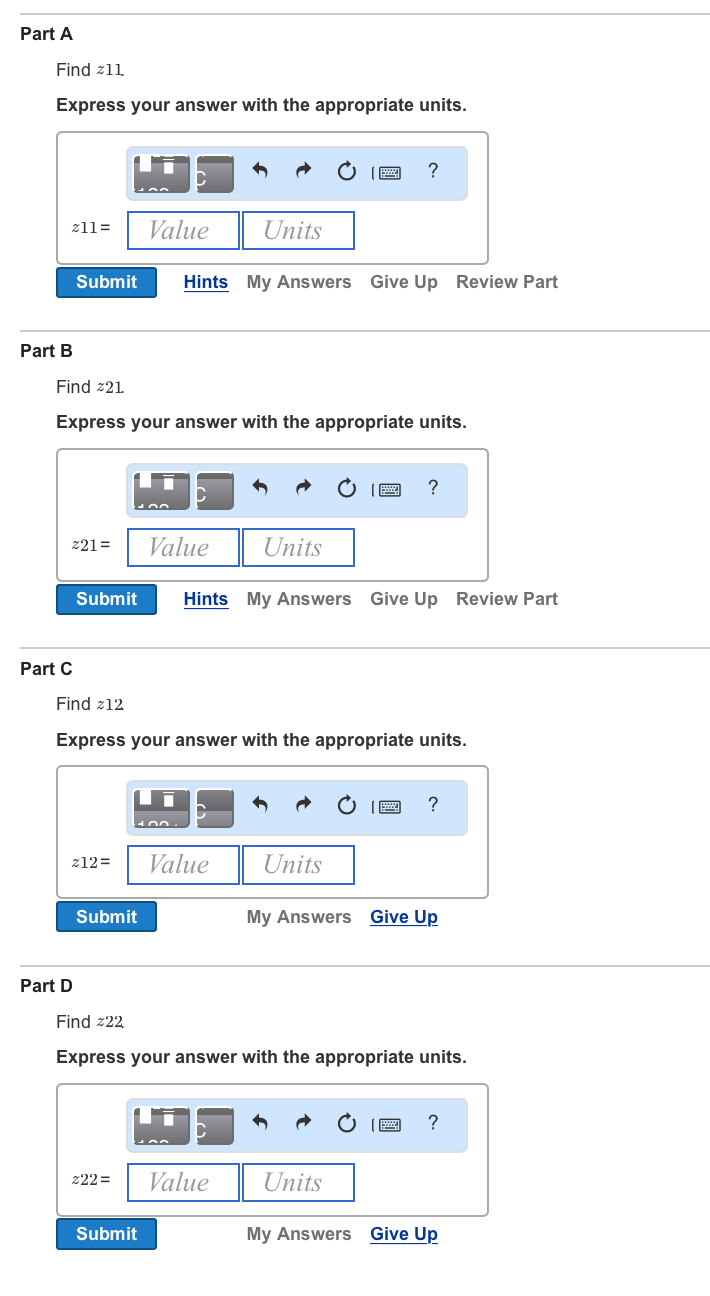Open Hints for Part B
This screenshot has width=710, height=1296.
[x=206, y=599]
